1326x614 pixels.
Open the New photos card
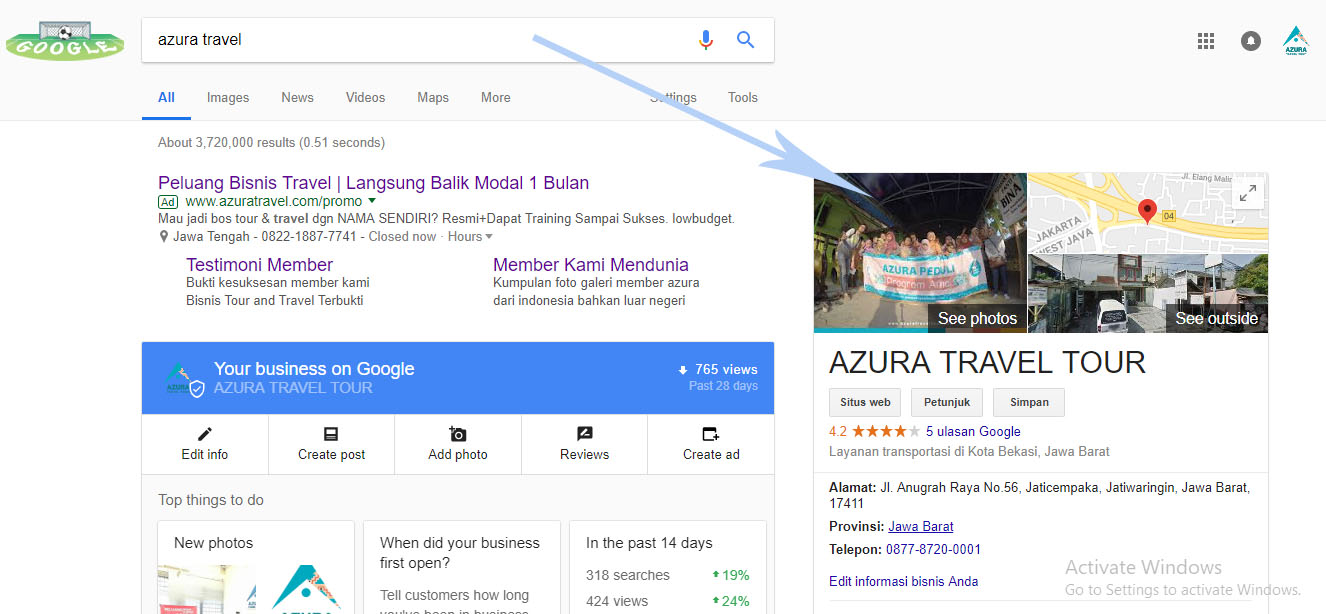click(256, 567)
